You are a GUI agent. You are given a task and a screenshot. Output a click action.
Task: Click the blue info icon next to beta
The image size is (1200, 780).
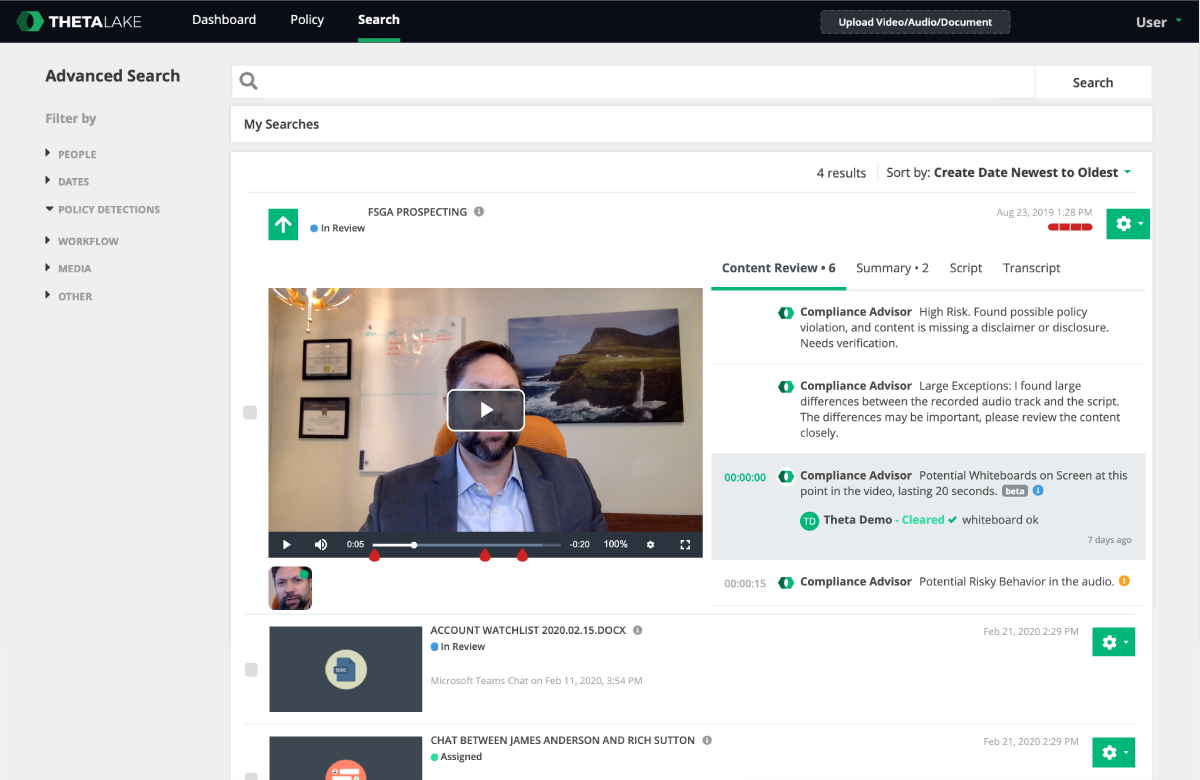(1038, 491)
